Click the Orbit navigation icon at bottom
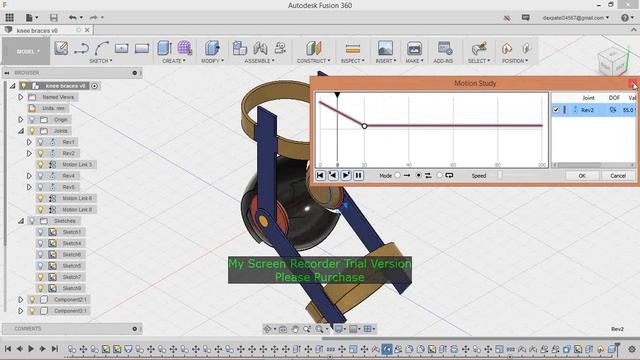This screenshot has height=360, width=640. click(x=268, y=329)
